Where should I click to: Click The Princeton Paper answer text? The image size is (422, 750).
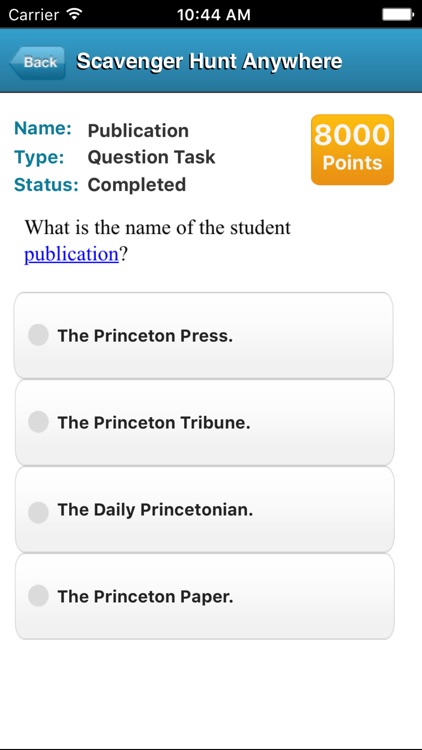pyautogui.click(x=145, y=596)
